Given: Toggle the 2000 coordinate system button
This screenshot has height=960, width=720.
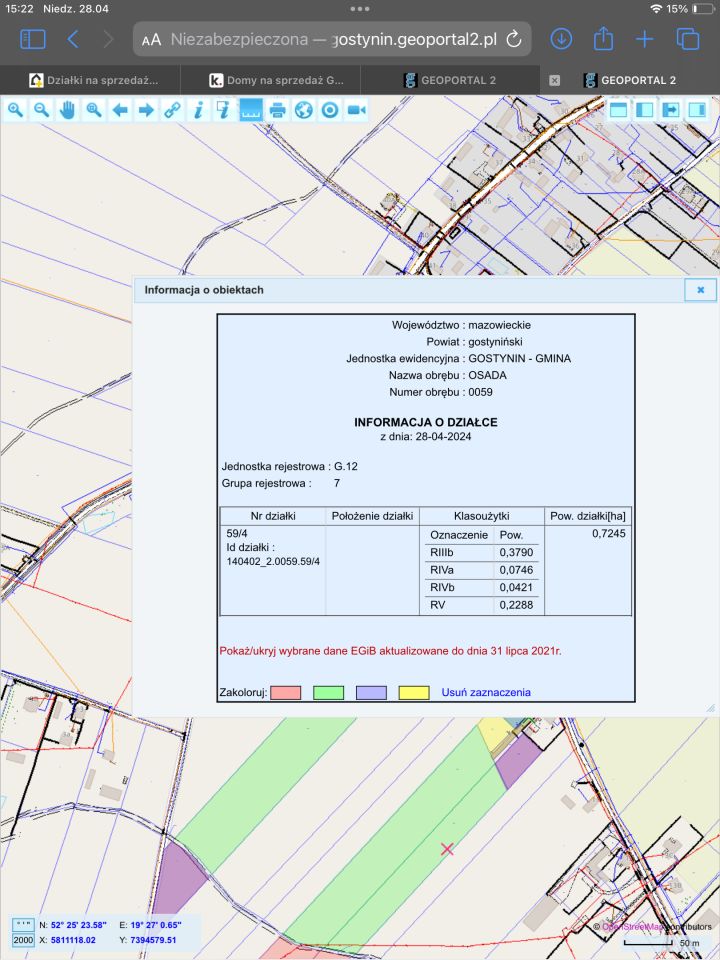Looking at the screenshot, I should (22, 941).
